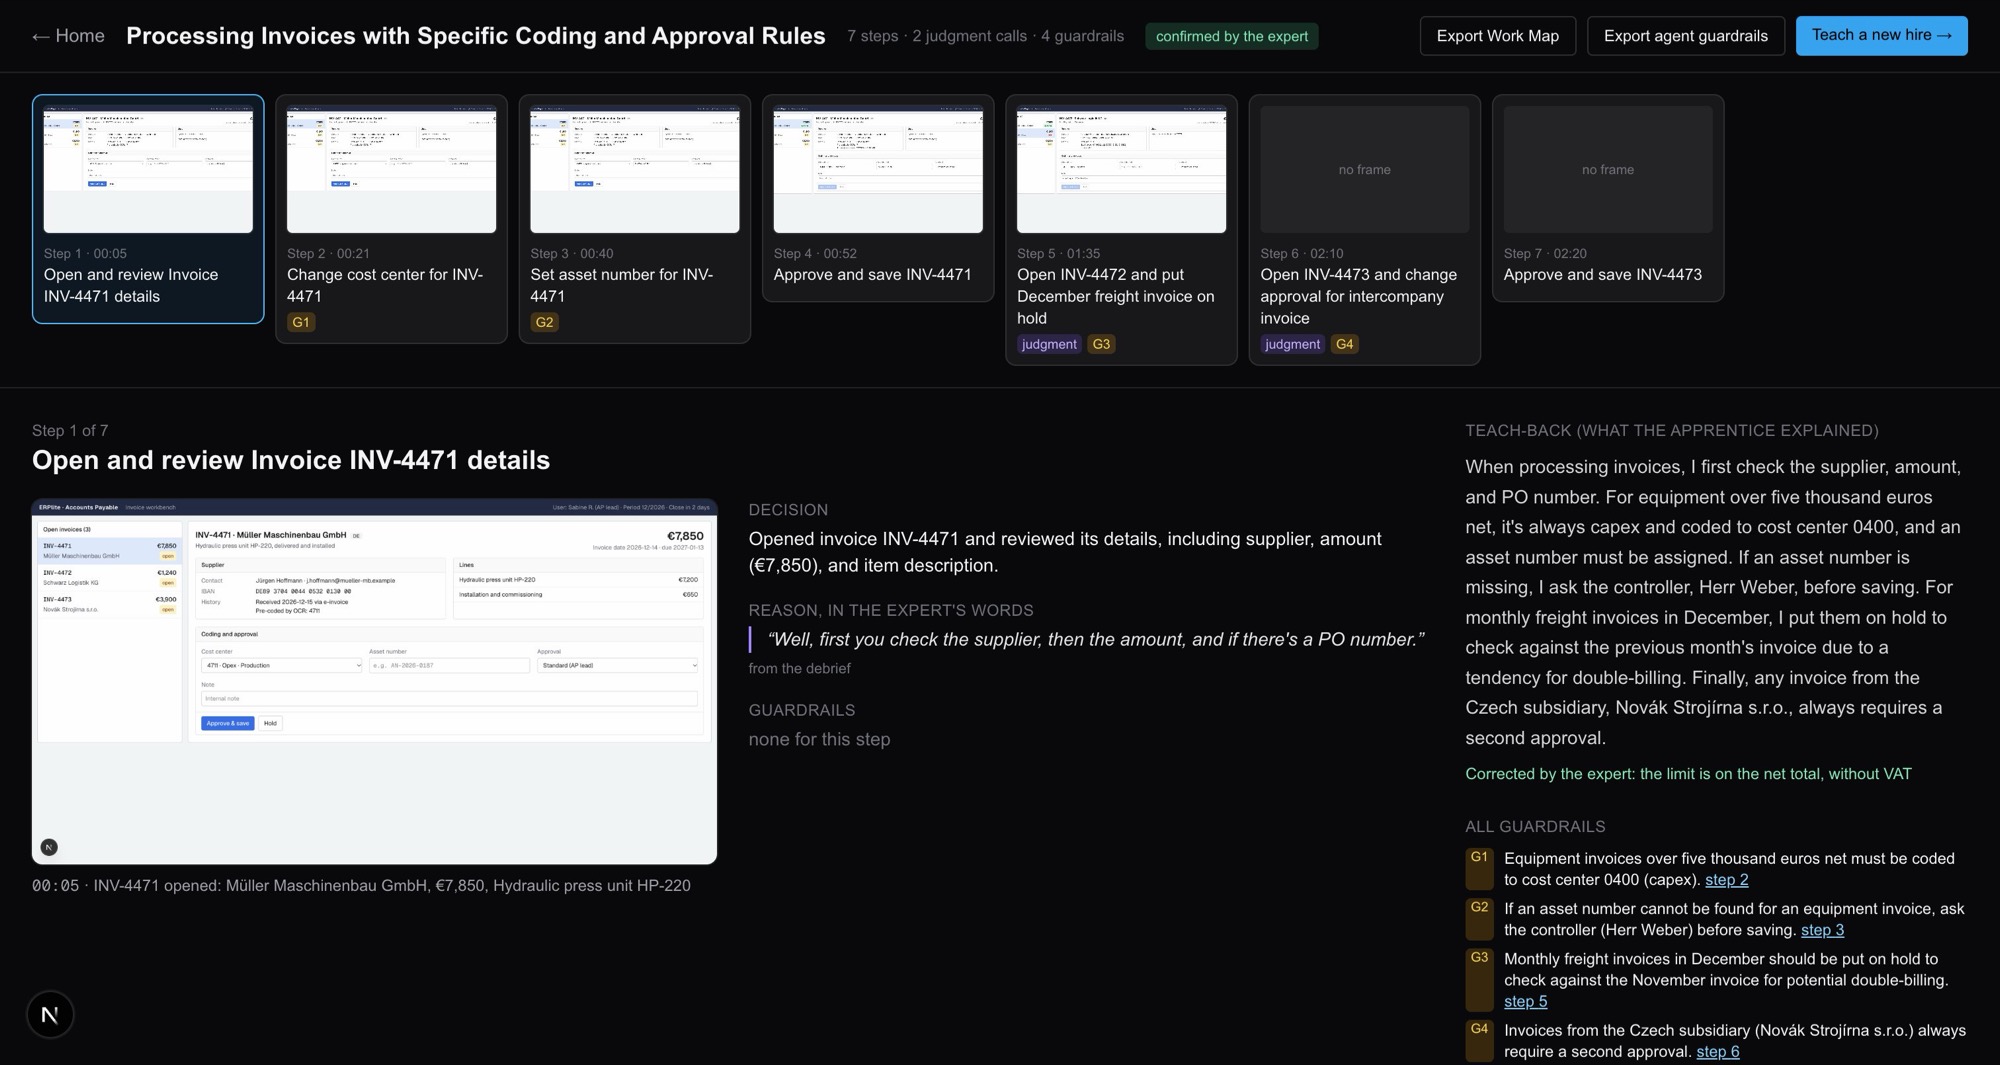Image resolution: width=2000 pixels, height=1065 pixels.
Task: Select Step 7 Approve and save INV-4473
Action: point(1608,198)
